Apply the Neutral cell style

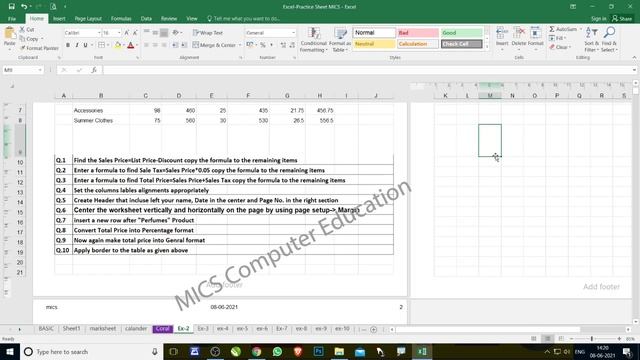(374, 44)
